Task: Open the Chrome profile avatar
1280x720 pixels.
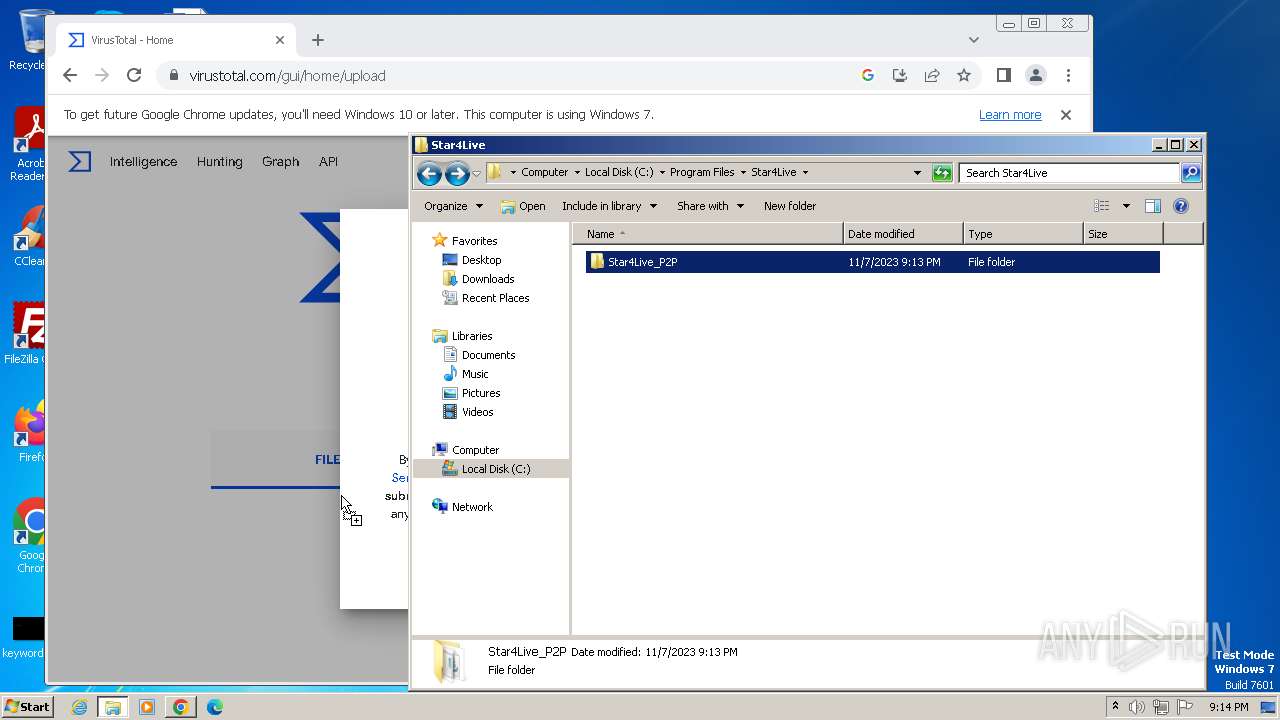Action: (x=1036, y=75)
